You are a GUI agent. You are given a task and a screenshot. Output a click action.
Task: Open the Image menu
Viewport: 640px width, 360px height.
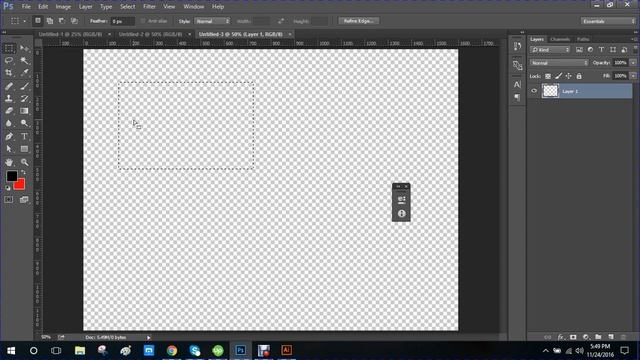[63, 7]
